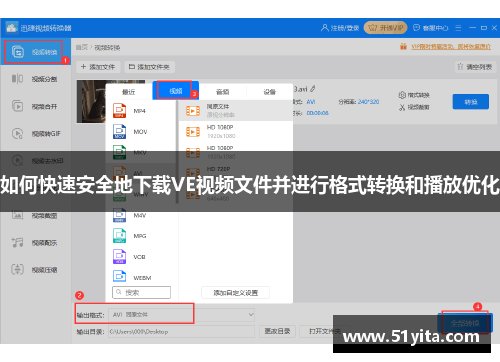The height and width of the screenshot is (362, 500).
Task: Click the 00:00:06 duration value
Action: pos(317,113)
